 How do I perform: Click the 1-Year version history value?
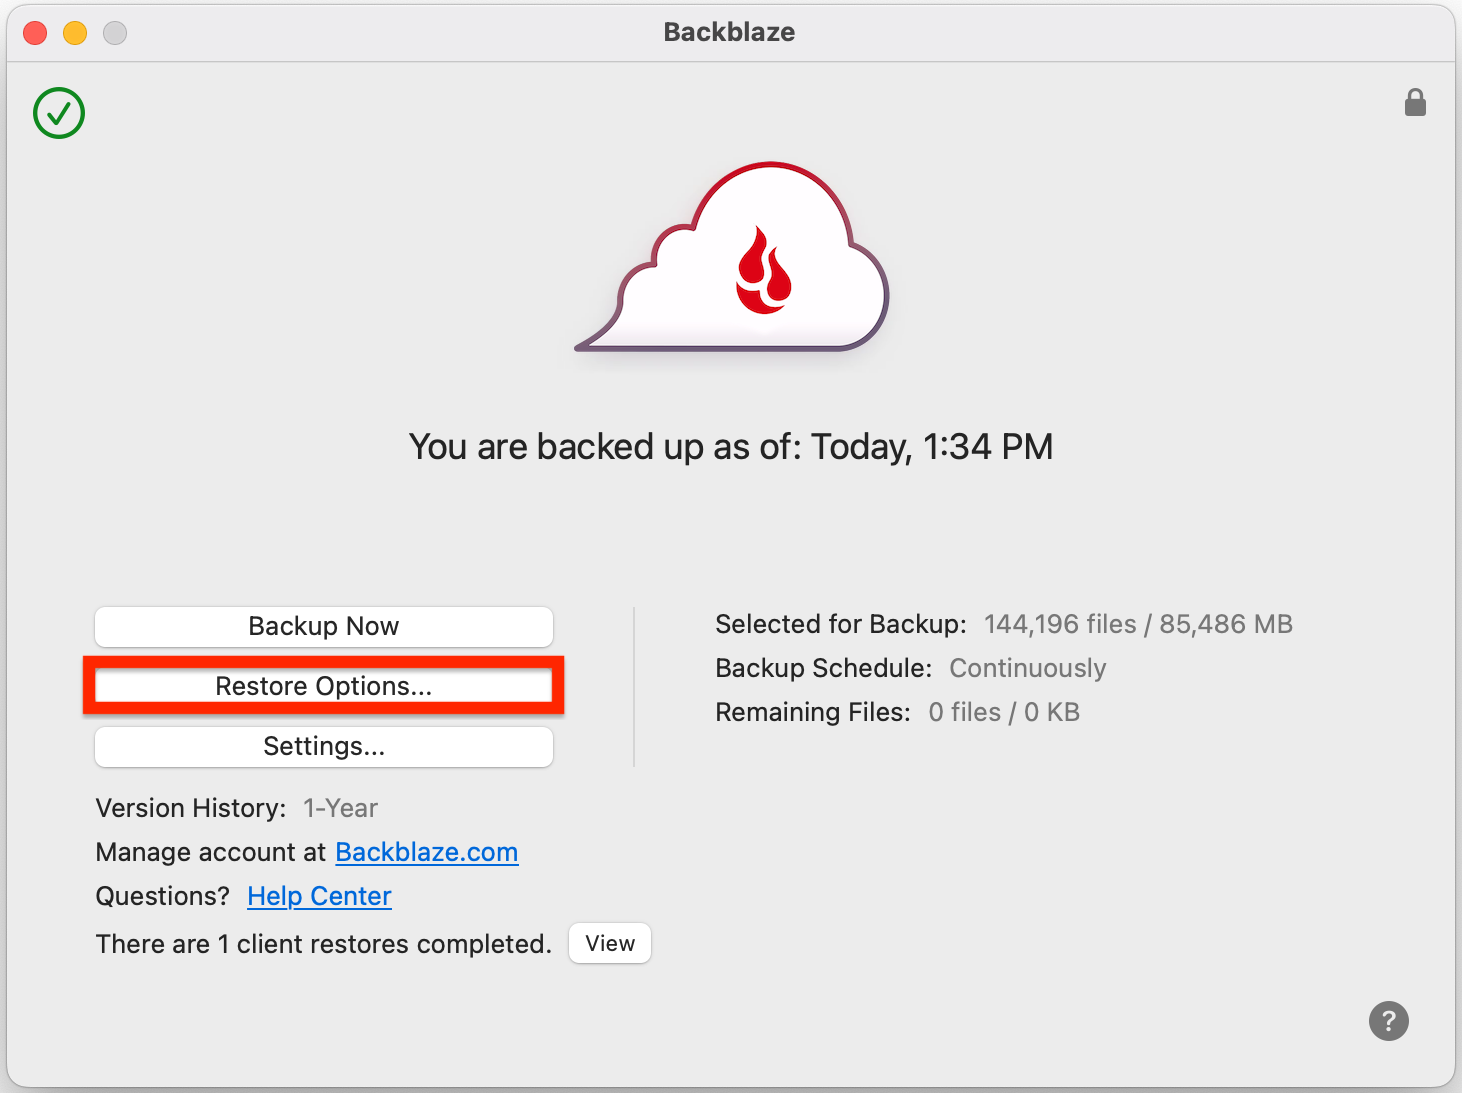(x=341, y=808)
